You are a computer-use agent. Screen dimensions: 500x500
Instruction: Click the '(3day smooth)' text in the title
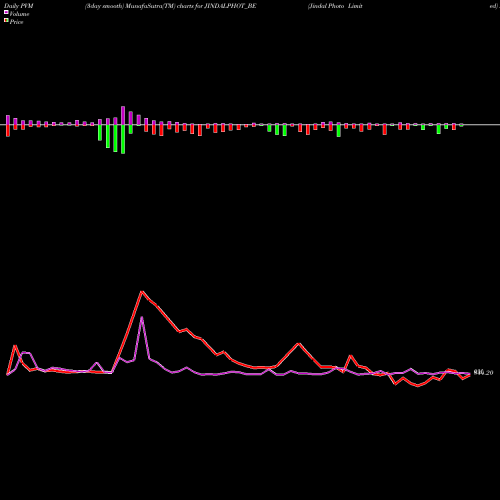104,6
